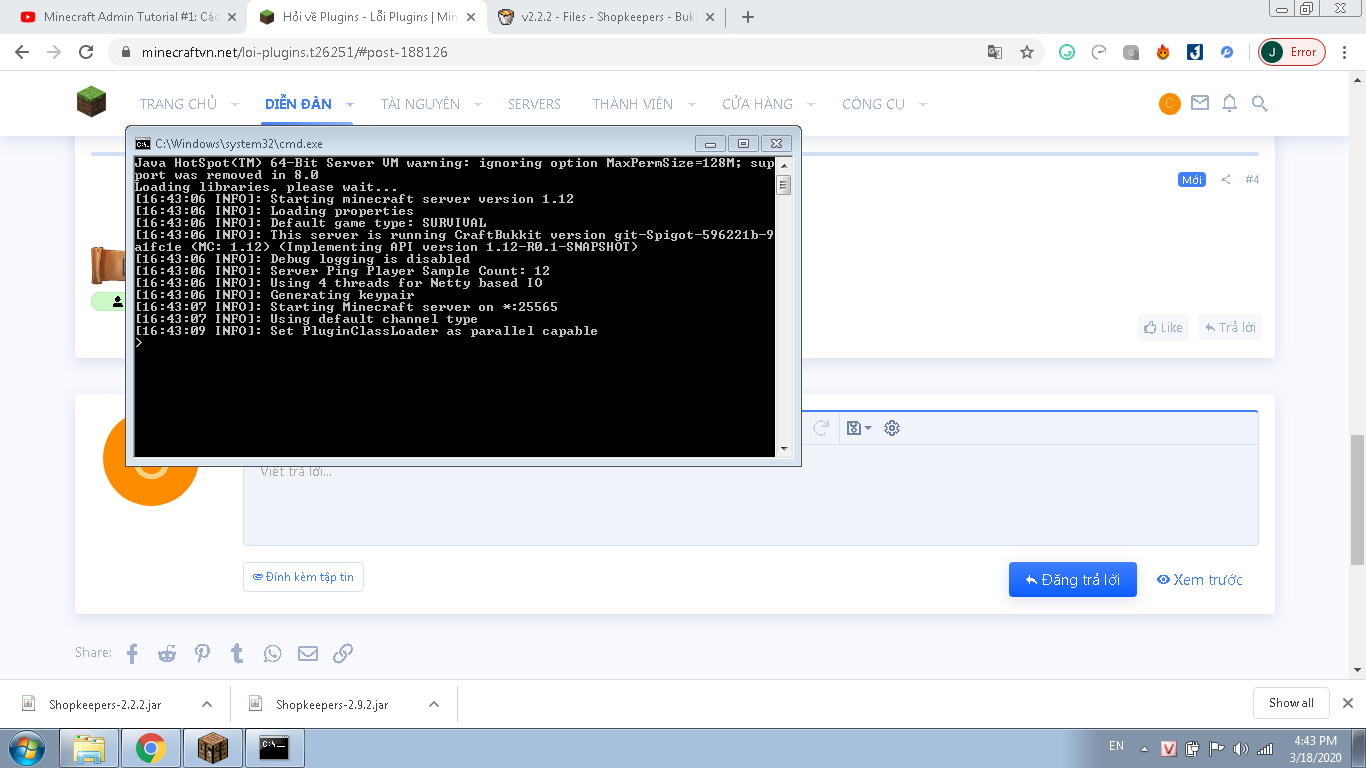Bookmark this page with the star icon

tap(1027, 52)
